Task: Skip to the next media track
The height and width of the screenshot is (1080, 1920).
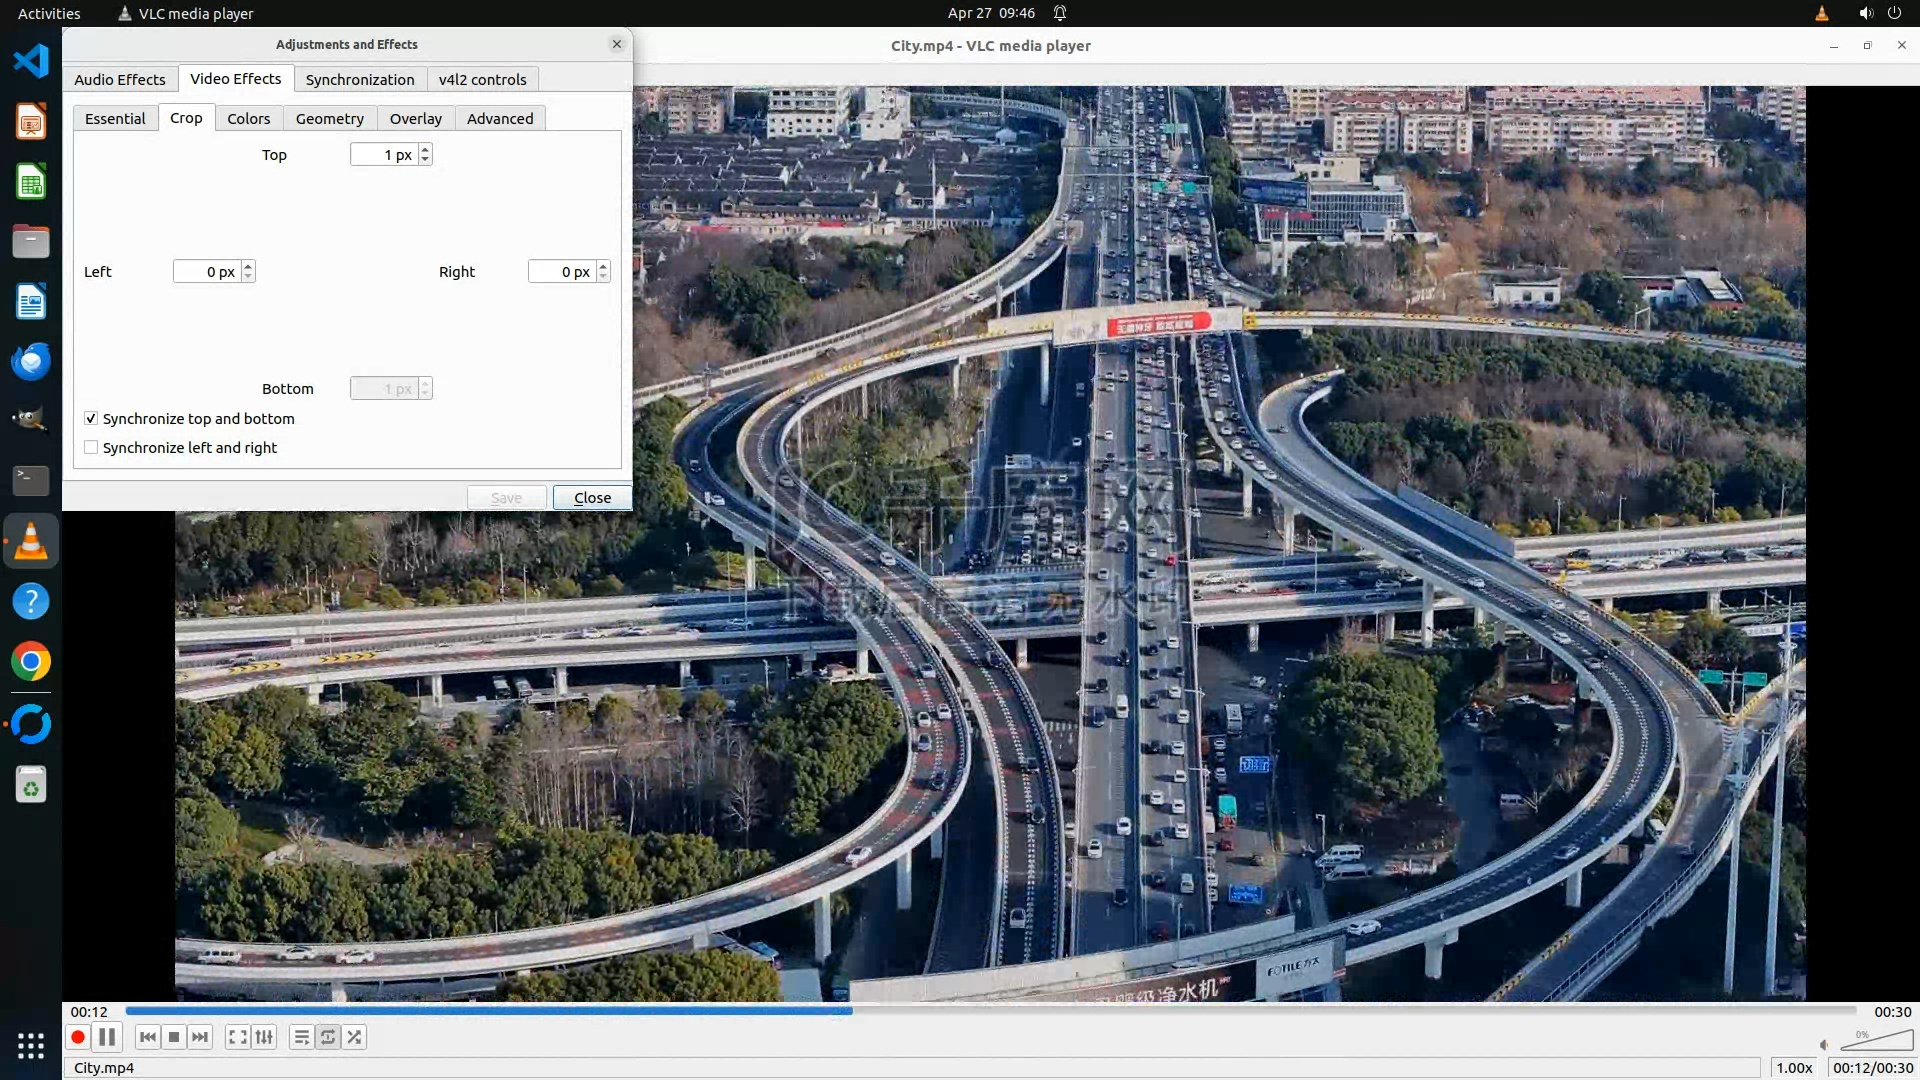Action: pyautogui.click(x=200, y=1037)
